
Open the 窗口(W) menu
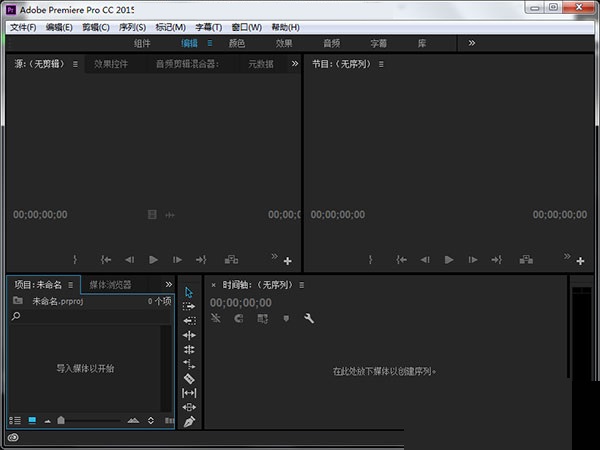246,27
